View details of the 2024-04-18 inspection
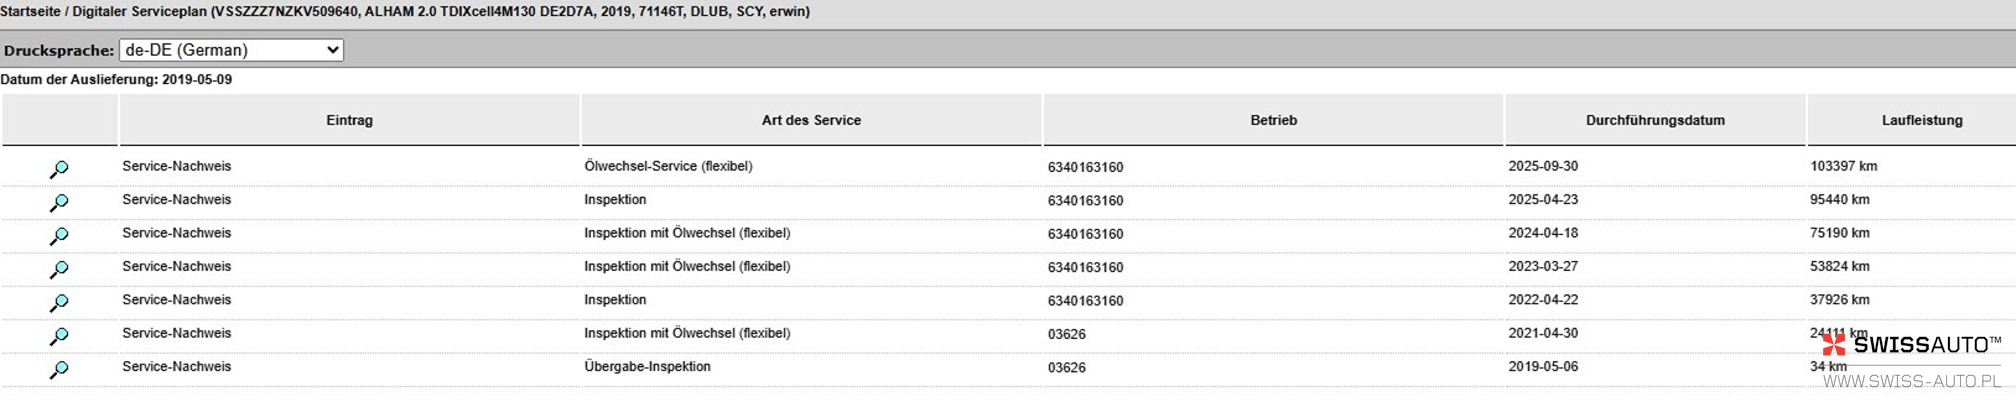This screenshot has width=2016, height=402. pos(59,236)
